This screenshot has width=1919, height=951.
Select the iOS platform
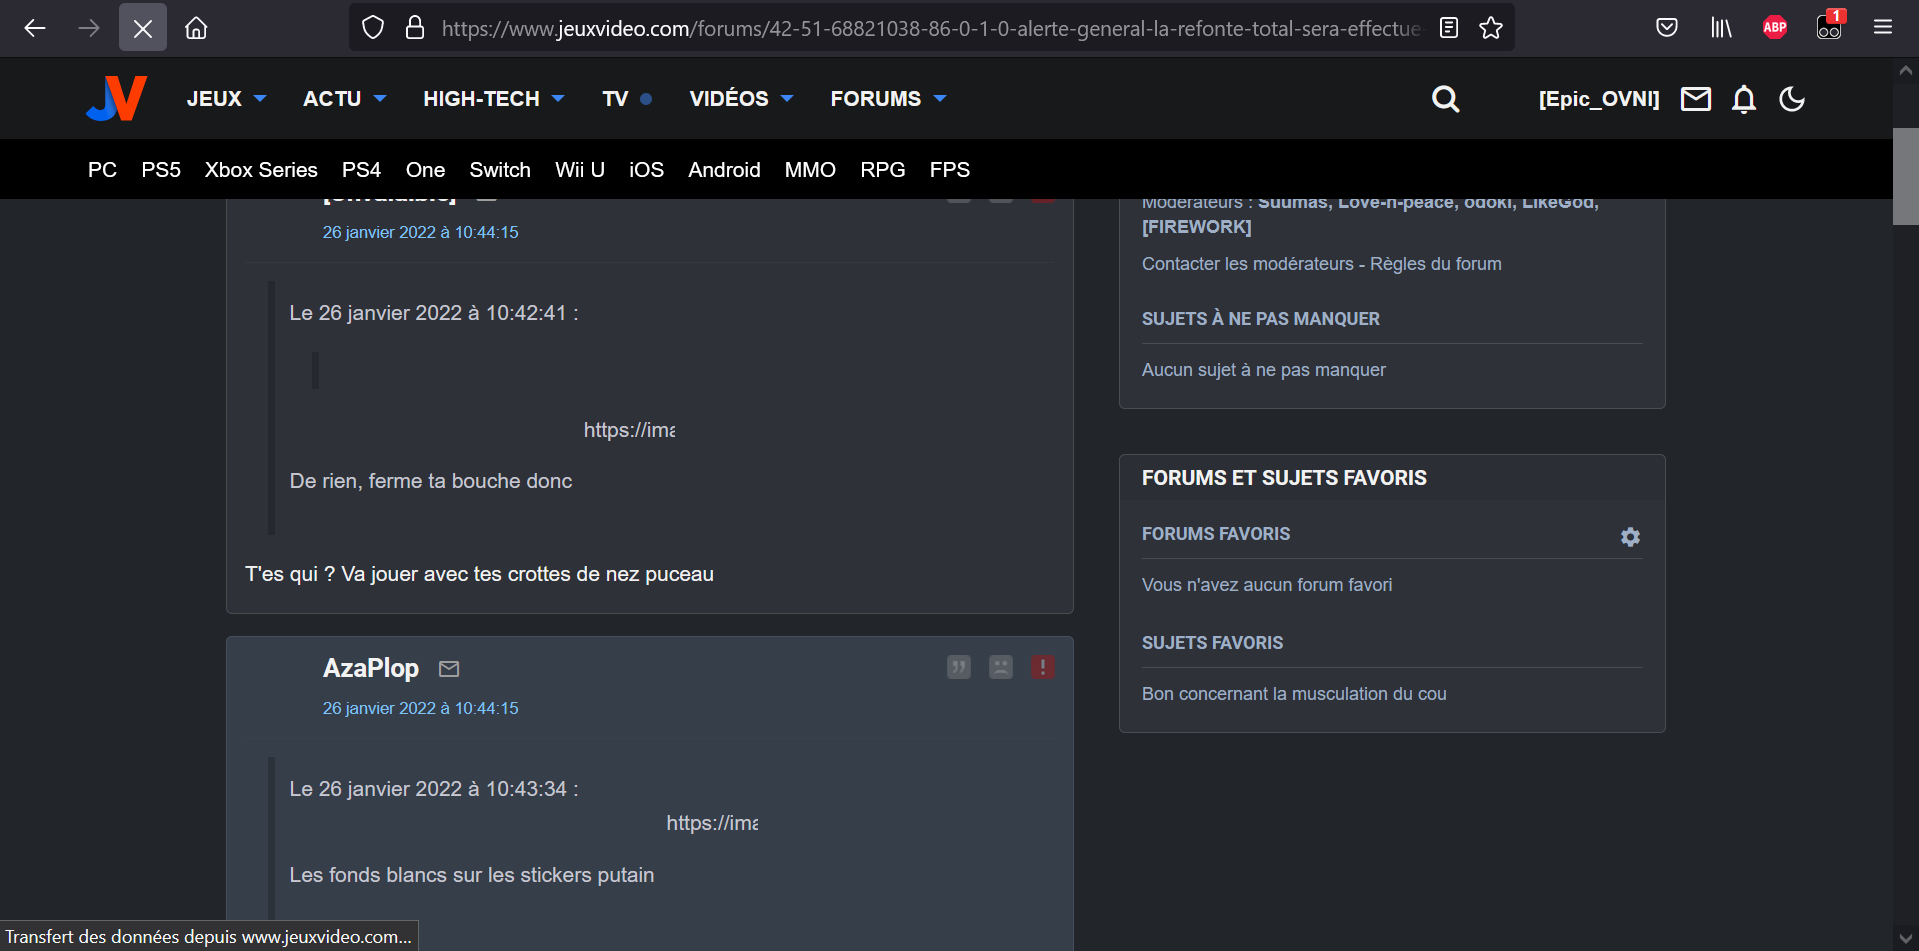646,170
